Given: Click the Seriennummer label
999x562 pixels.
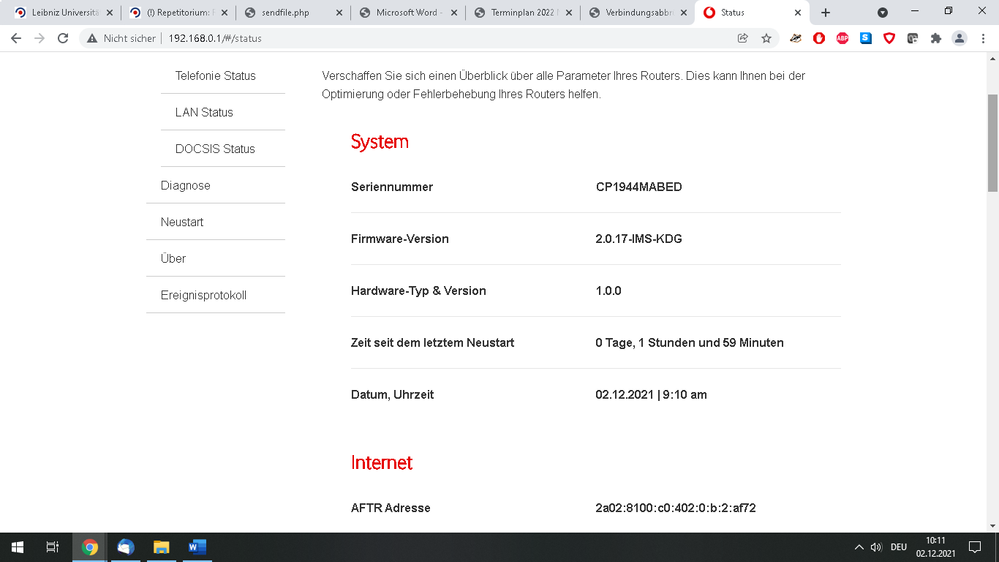Looking at the screenshot, I should point(392,187).
